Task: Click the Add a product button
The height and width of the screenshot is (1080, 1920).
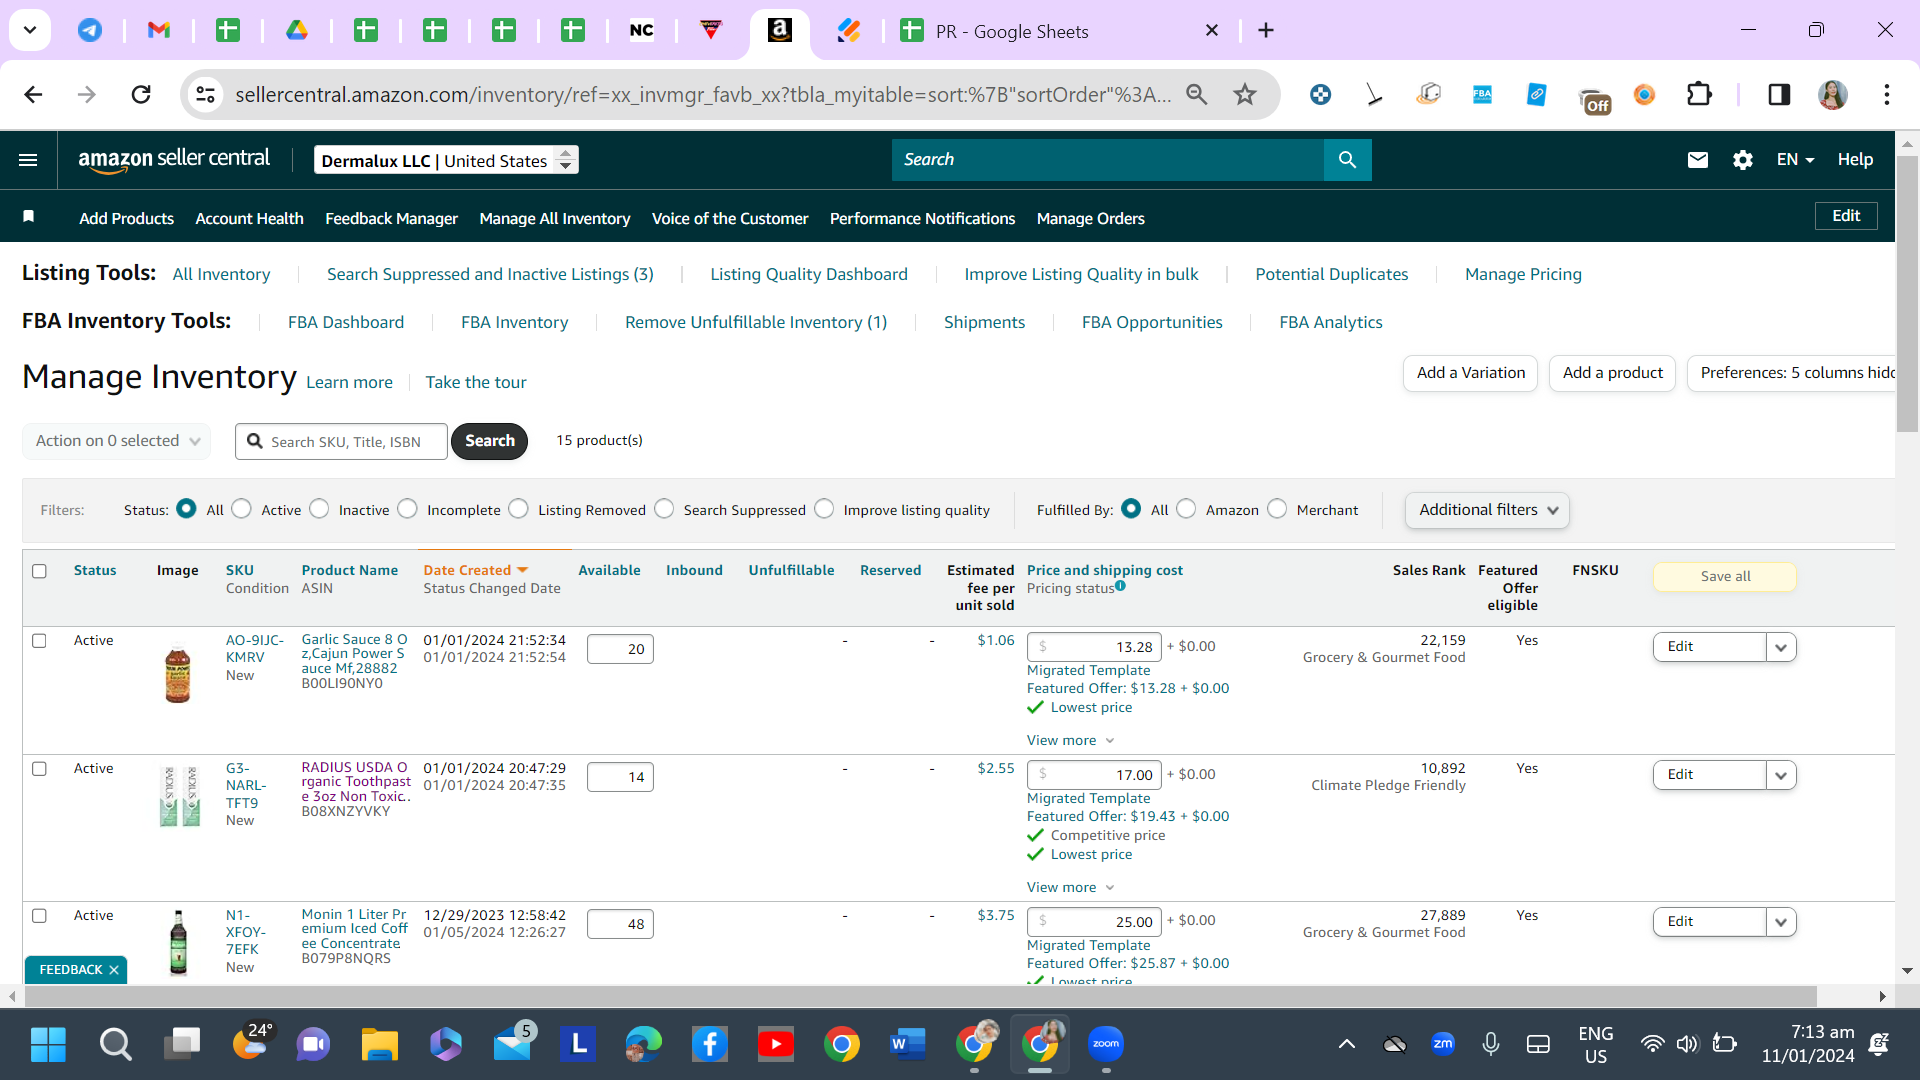Action: tap(1612, 373)
